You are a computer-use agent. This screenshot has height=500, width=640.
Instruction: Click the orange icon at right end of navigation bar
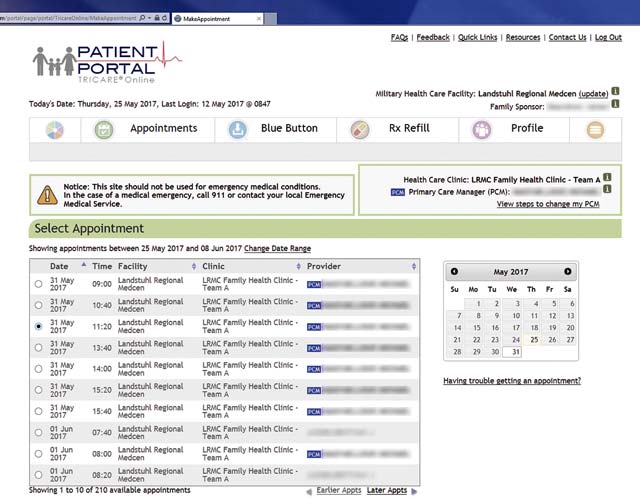point(596,129)
